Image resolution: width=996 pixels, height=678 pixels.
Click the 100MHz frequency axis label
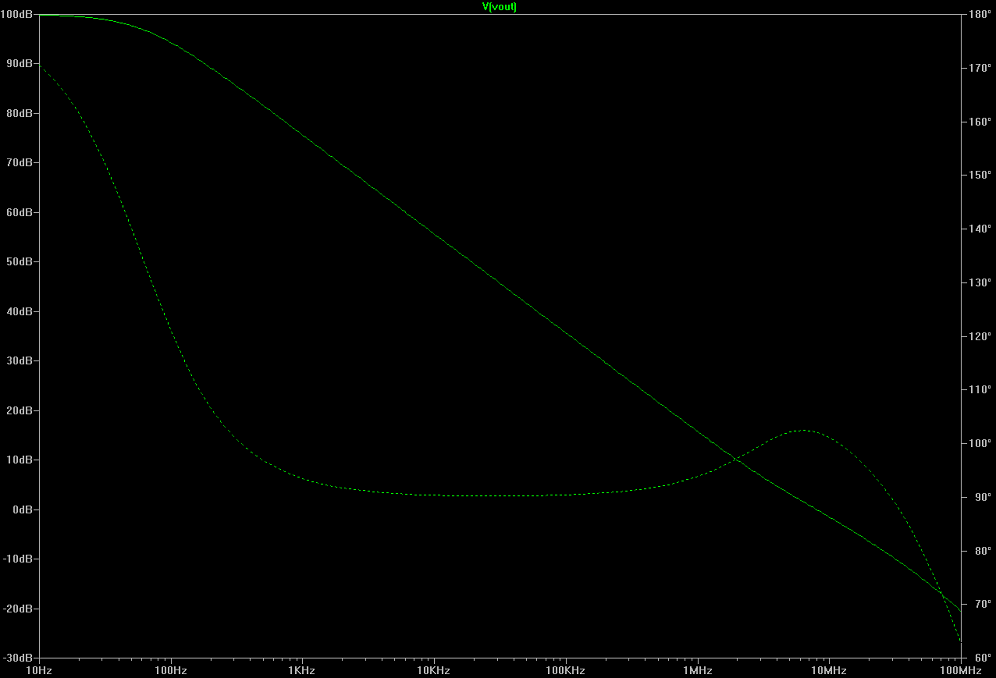(960, 670)
